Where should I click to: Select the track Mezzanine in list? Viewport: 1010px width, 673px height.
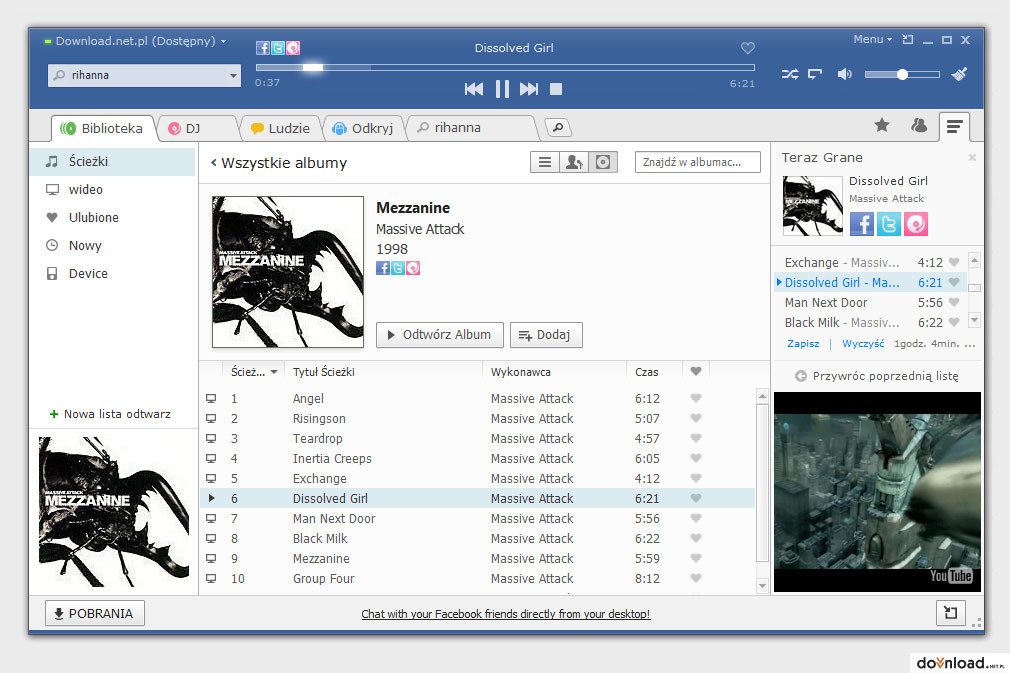(479, 558)
